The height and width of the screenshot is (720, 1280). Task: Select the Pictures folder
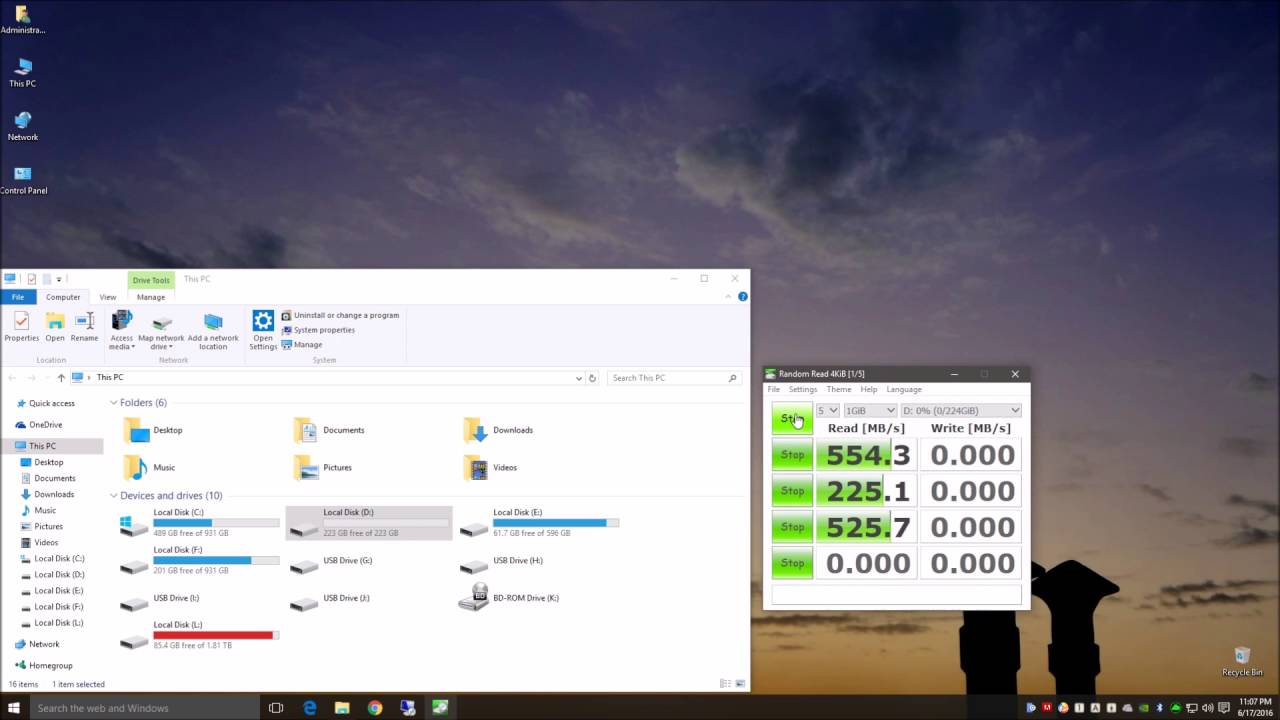[x=322, y=467]
